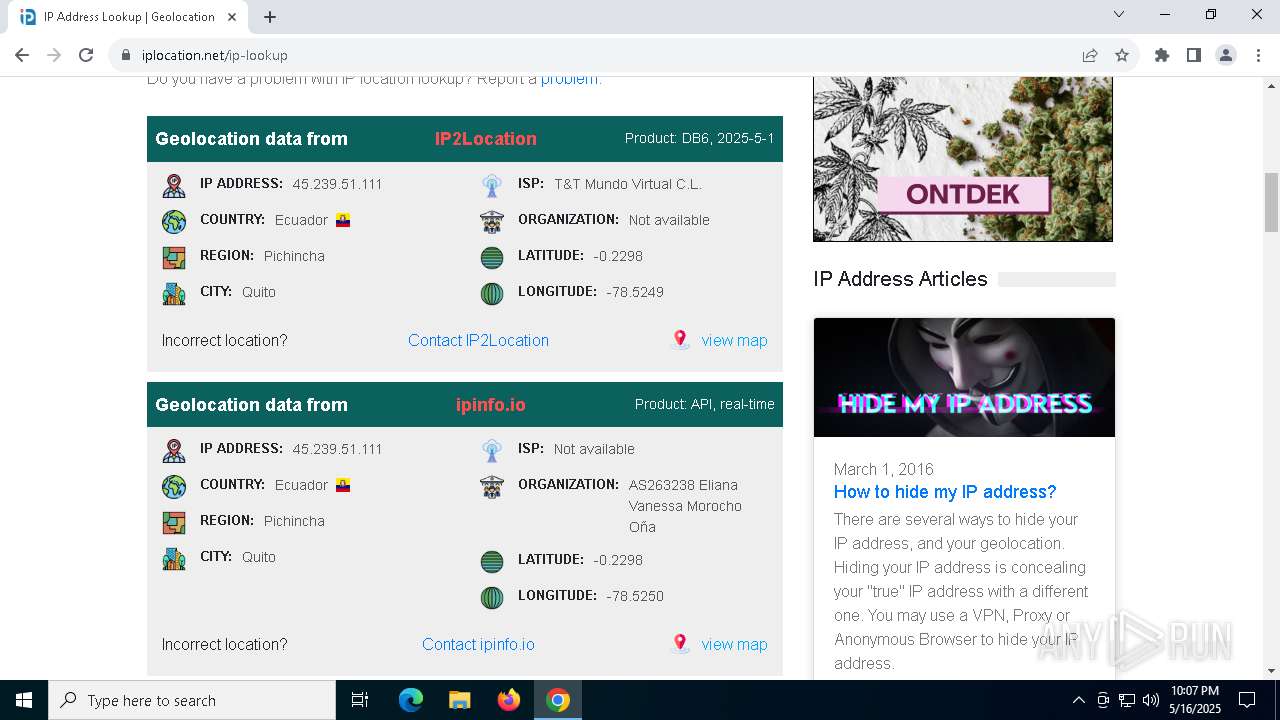Open the Hide My IP Address article image
1280x720 pixels.
964,377
